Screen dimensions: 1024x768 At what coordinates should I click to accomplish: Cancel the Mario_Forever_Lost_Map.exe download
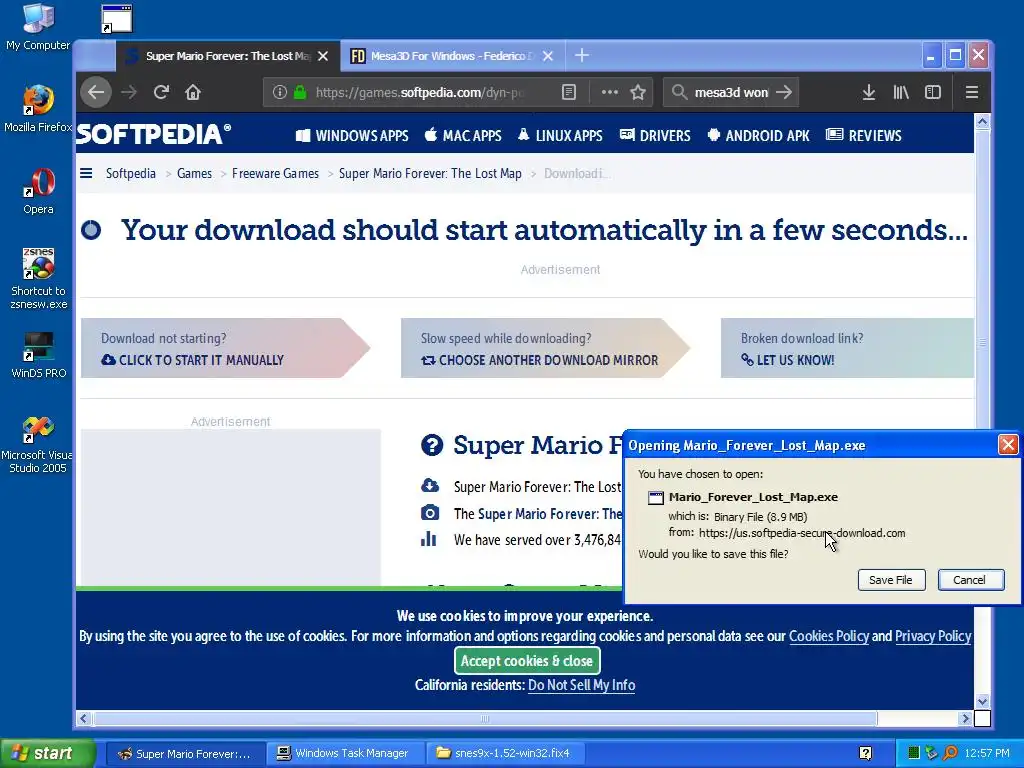(970, 580)
